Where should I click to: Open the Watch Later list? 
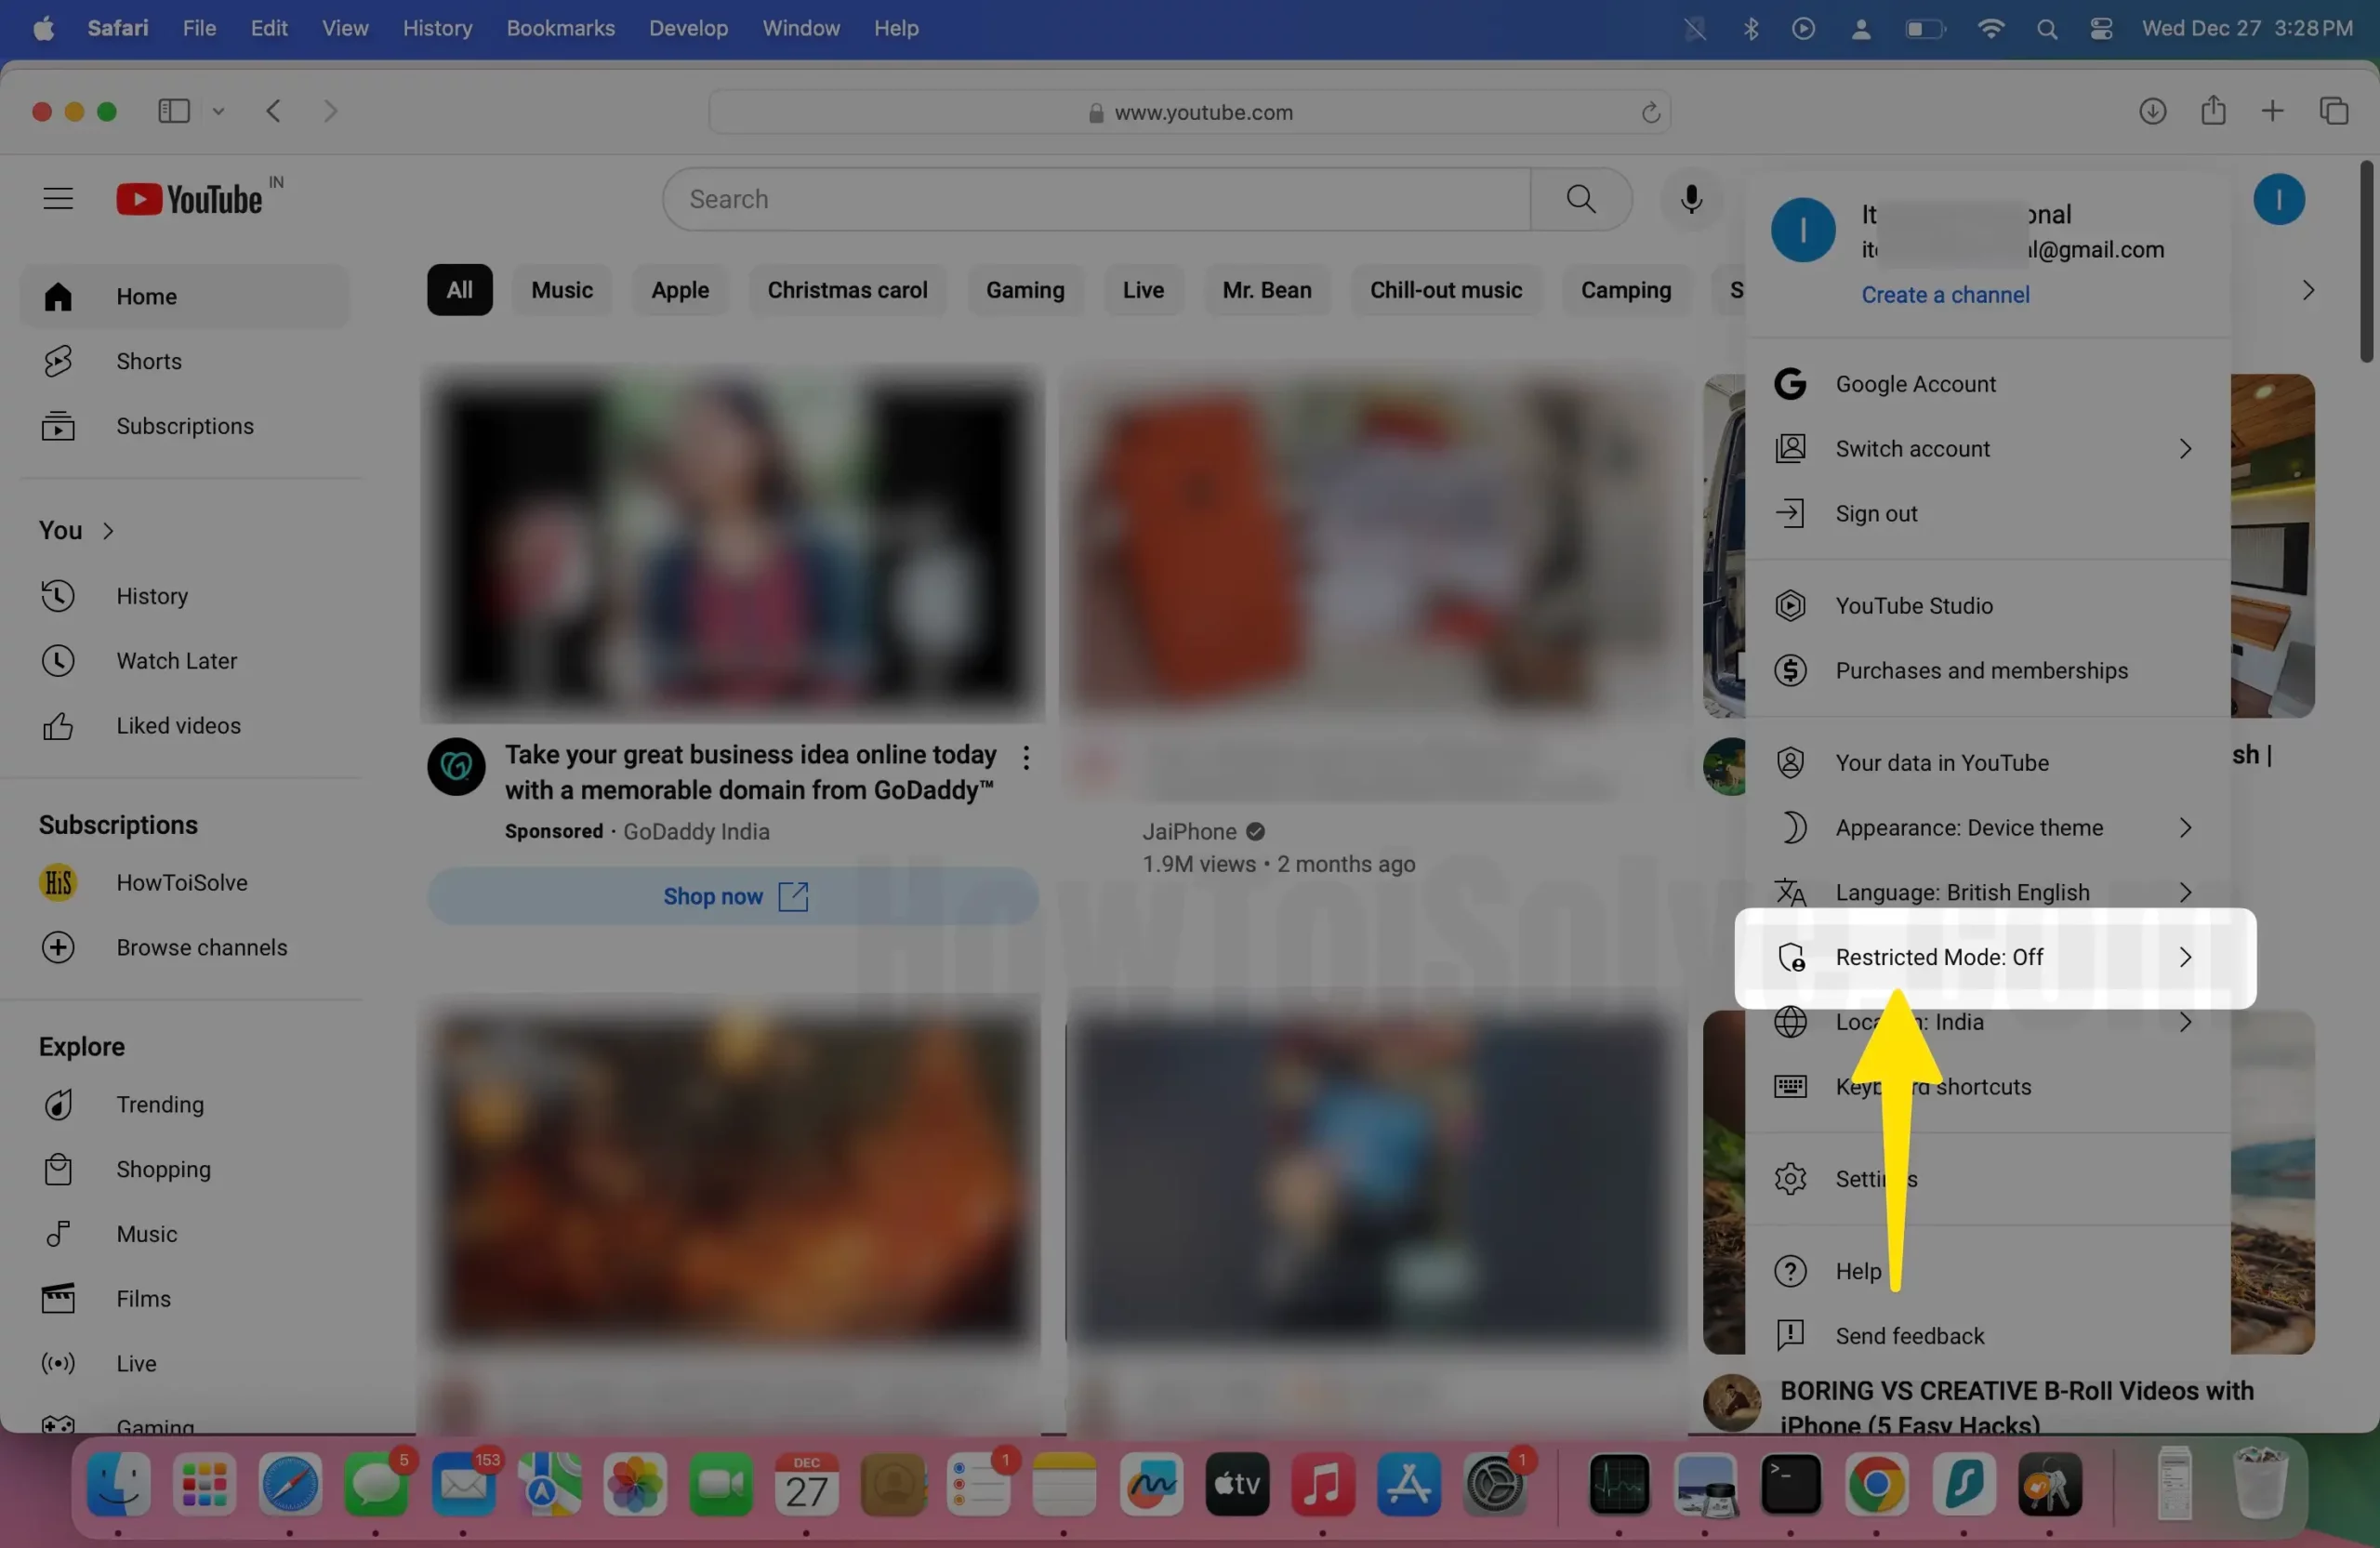click(x=178, y=660)
